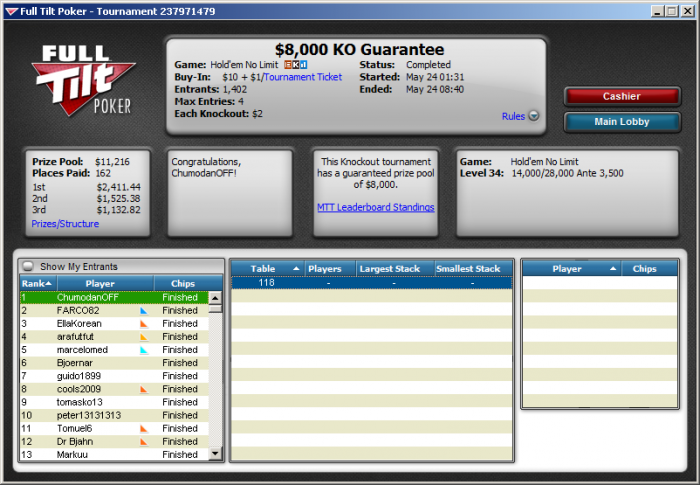Select player Tomuel6 row
700x485 pixels.
114,429
